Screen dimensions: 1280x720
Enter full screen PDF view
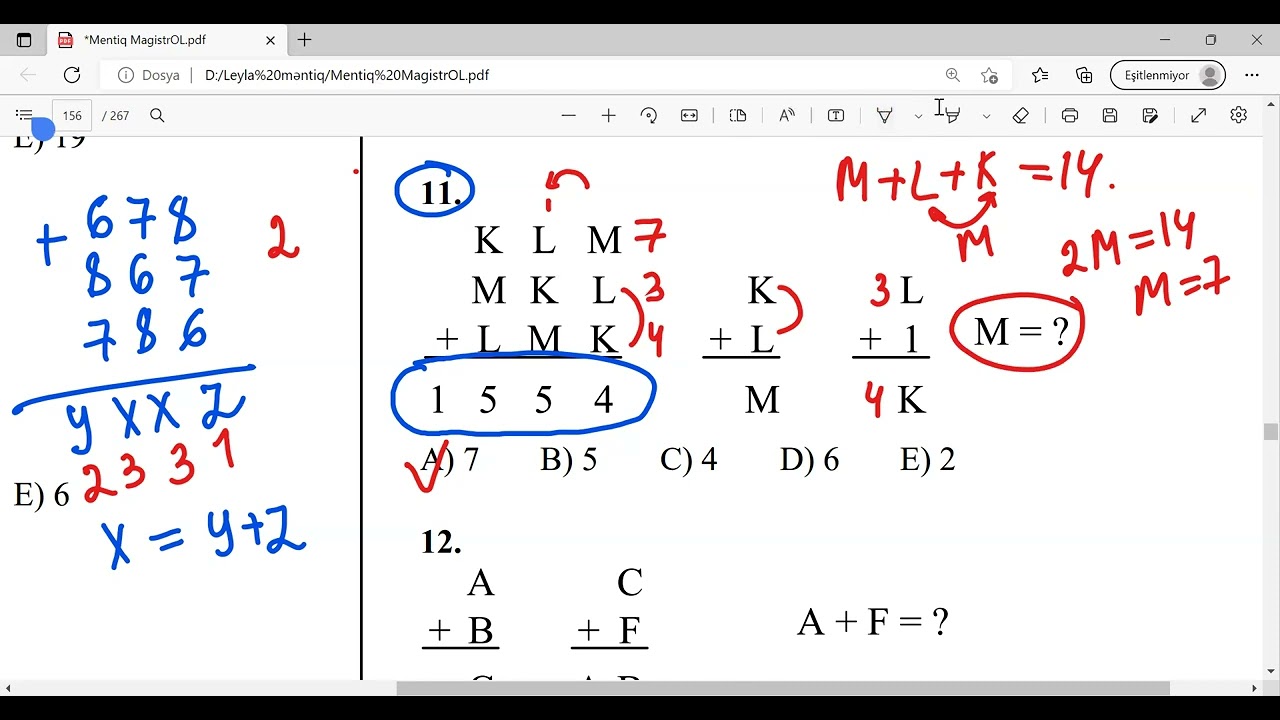(x=1198, y=116)
